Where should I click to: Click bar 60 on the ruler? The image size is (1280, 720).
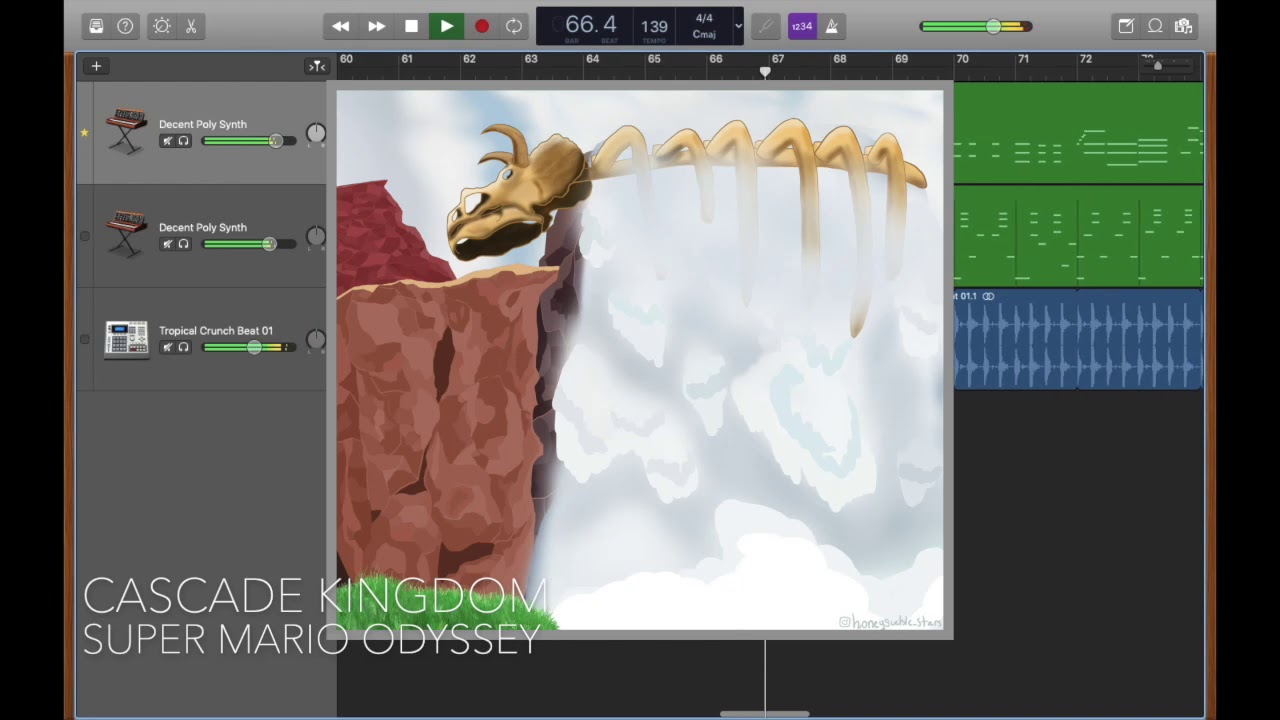click(x=346, y=59)
